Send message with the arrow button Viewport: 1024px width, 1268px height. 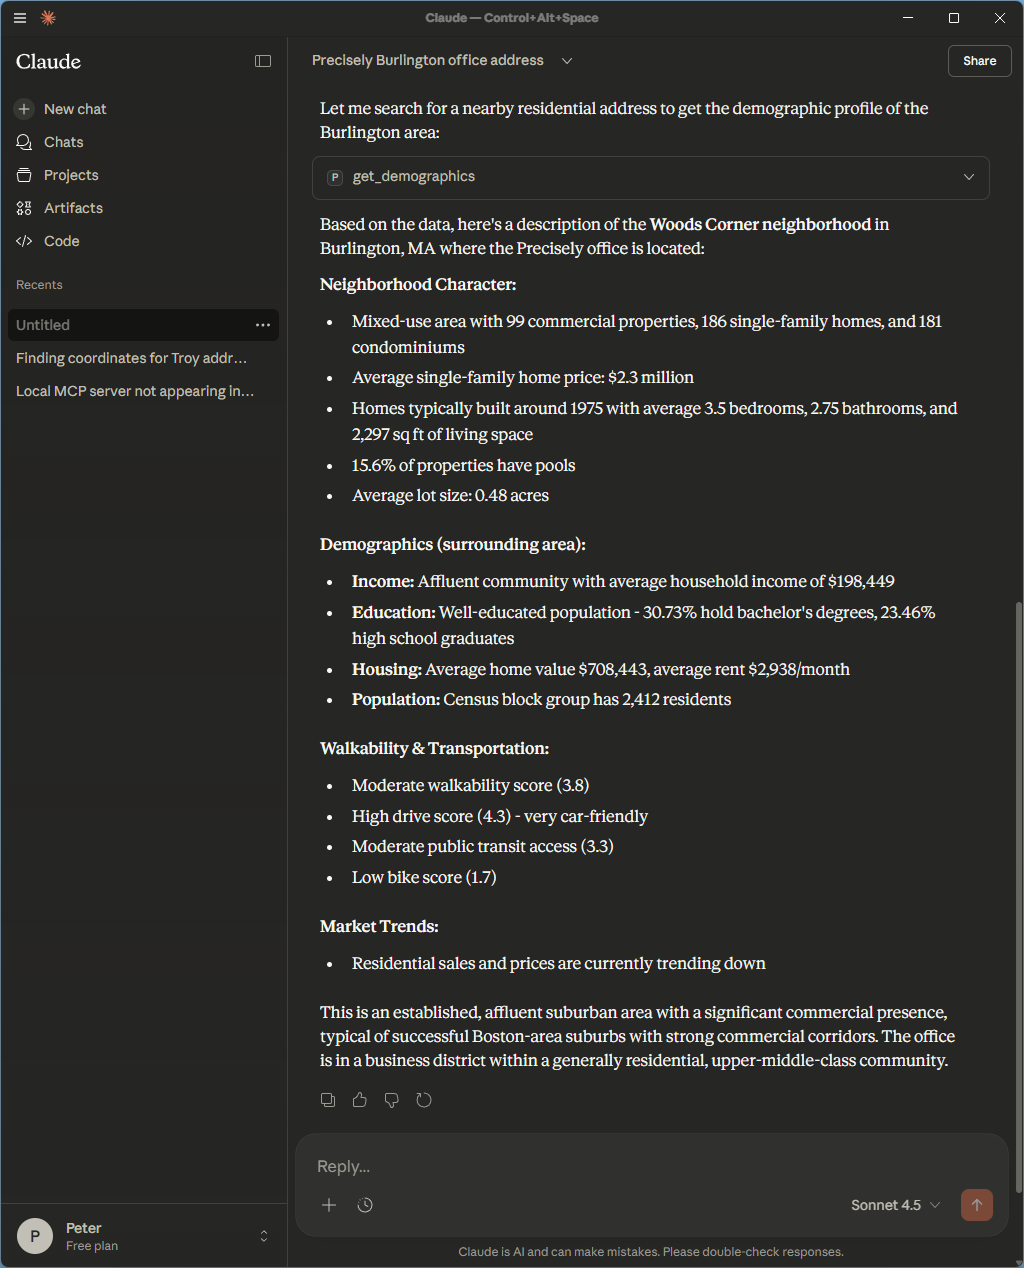click(977, 1205)
